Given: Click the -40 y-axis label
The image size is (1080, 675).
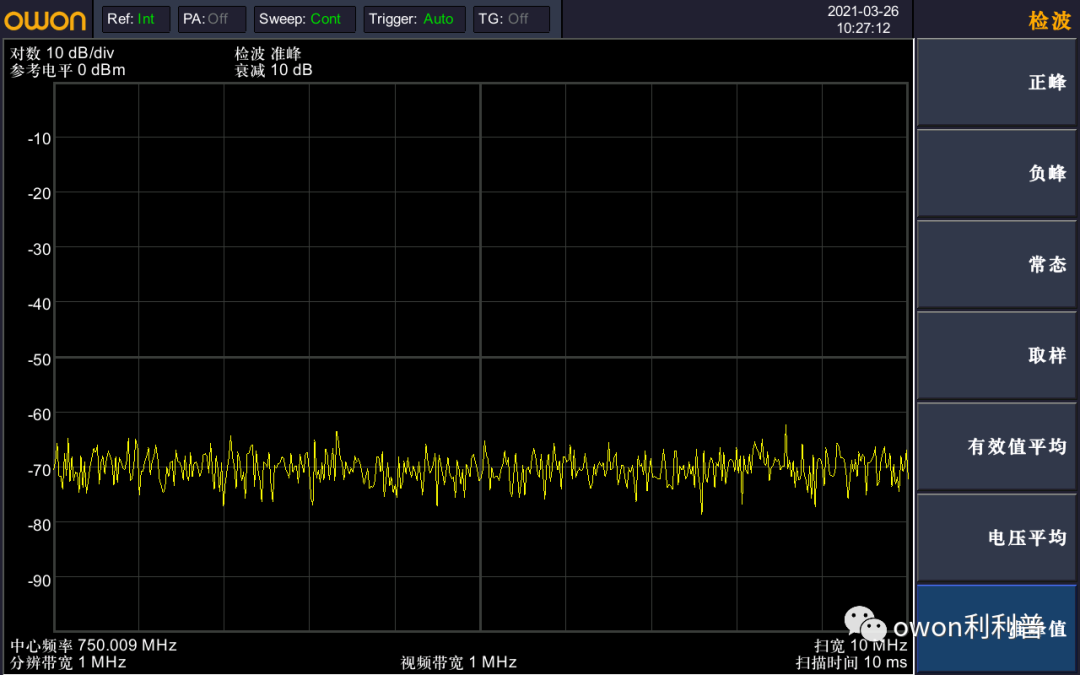Looking at the screenshot, I should (x=39, y=304).
